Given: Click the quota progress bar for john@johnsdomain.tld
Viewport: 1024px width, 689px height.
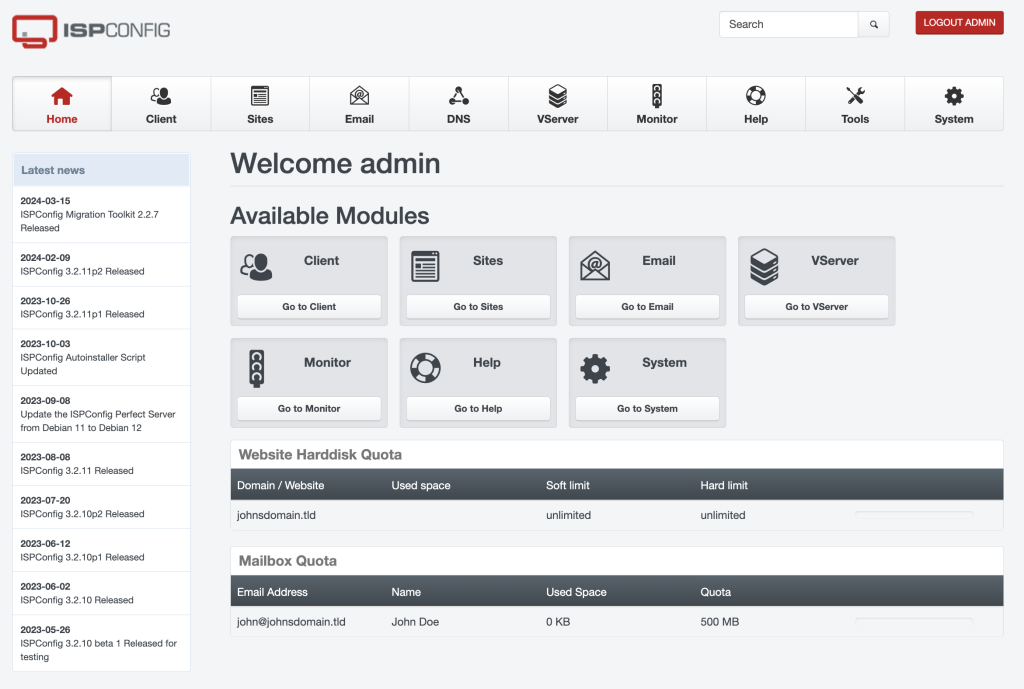Looking at the screenshot, I should point(913,621).
